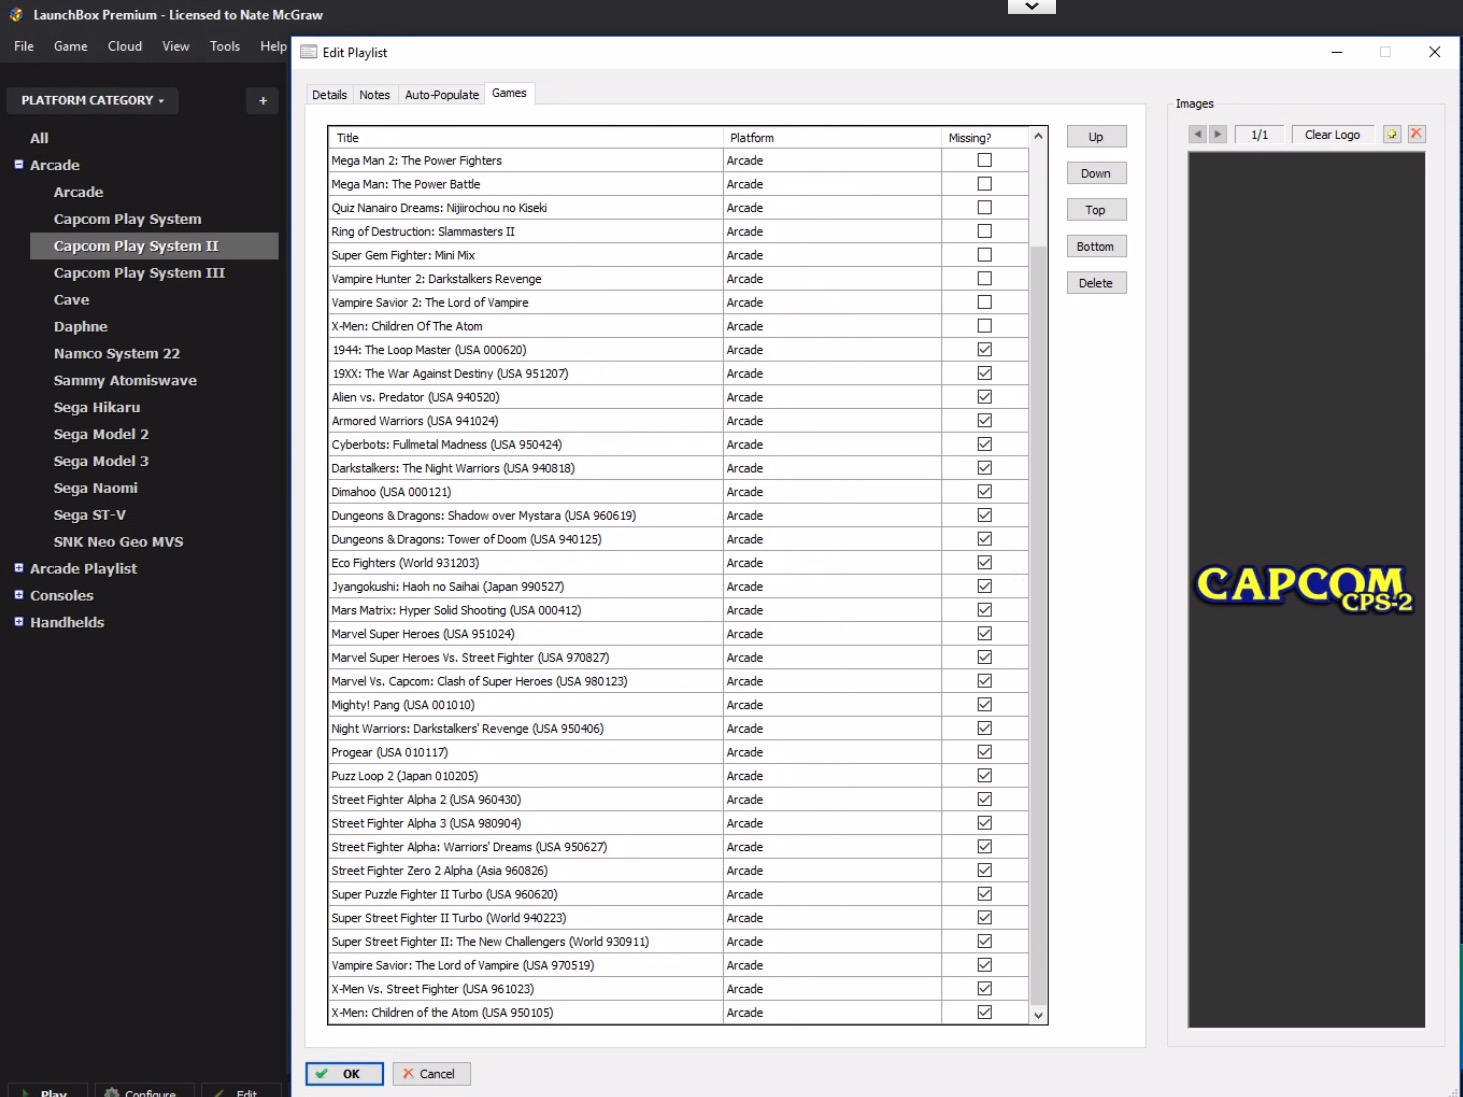Select row Super Gem Fighter: Mini Mix
Viewport: 1463px width, 1097px height.
(679, 255)
